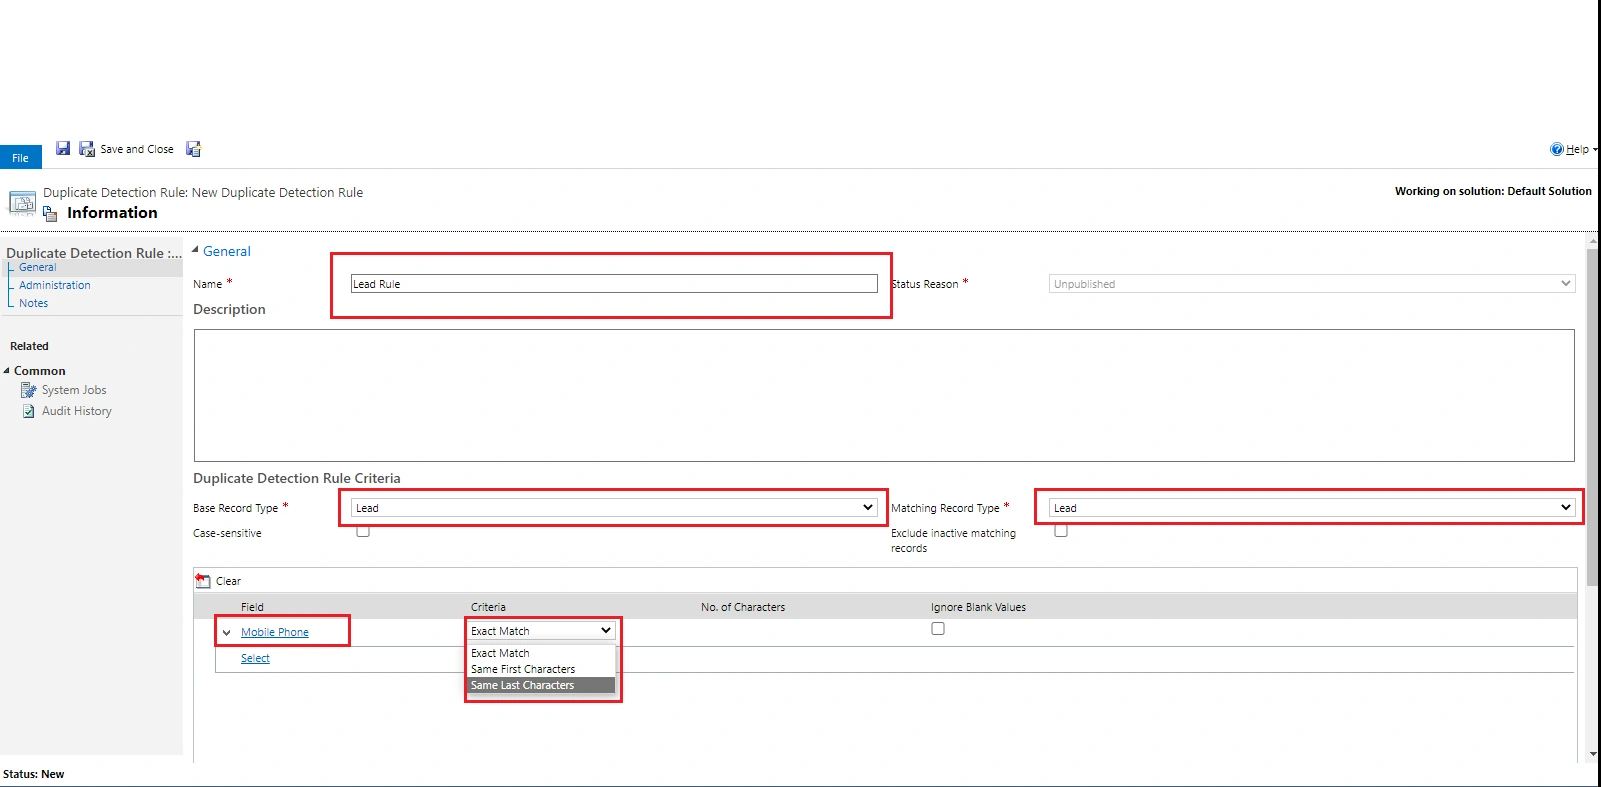Open the Criteria Exact Match dropdown
1601x787 pixels.
541,631
